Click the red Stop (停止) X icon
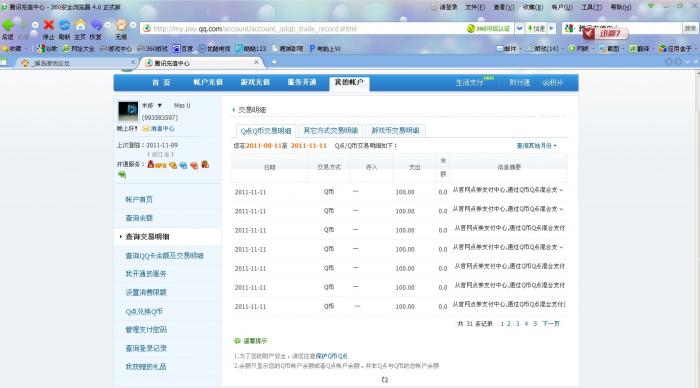 (49, 25)
